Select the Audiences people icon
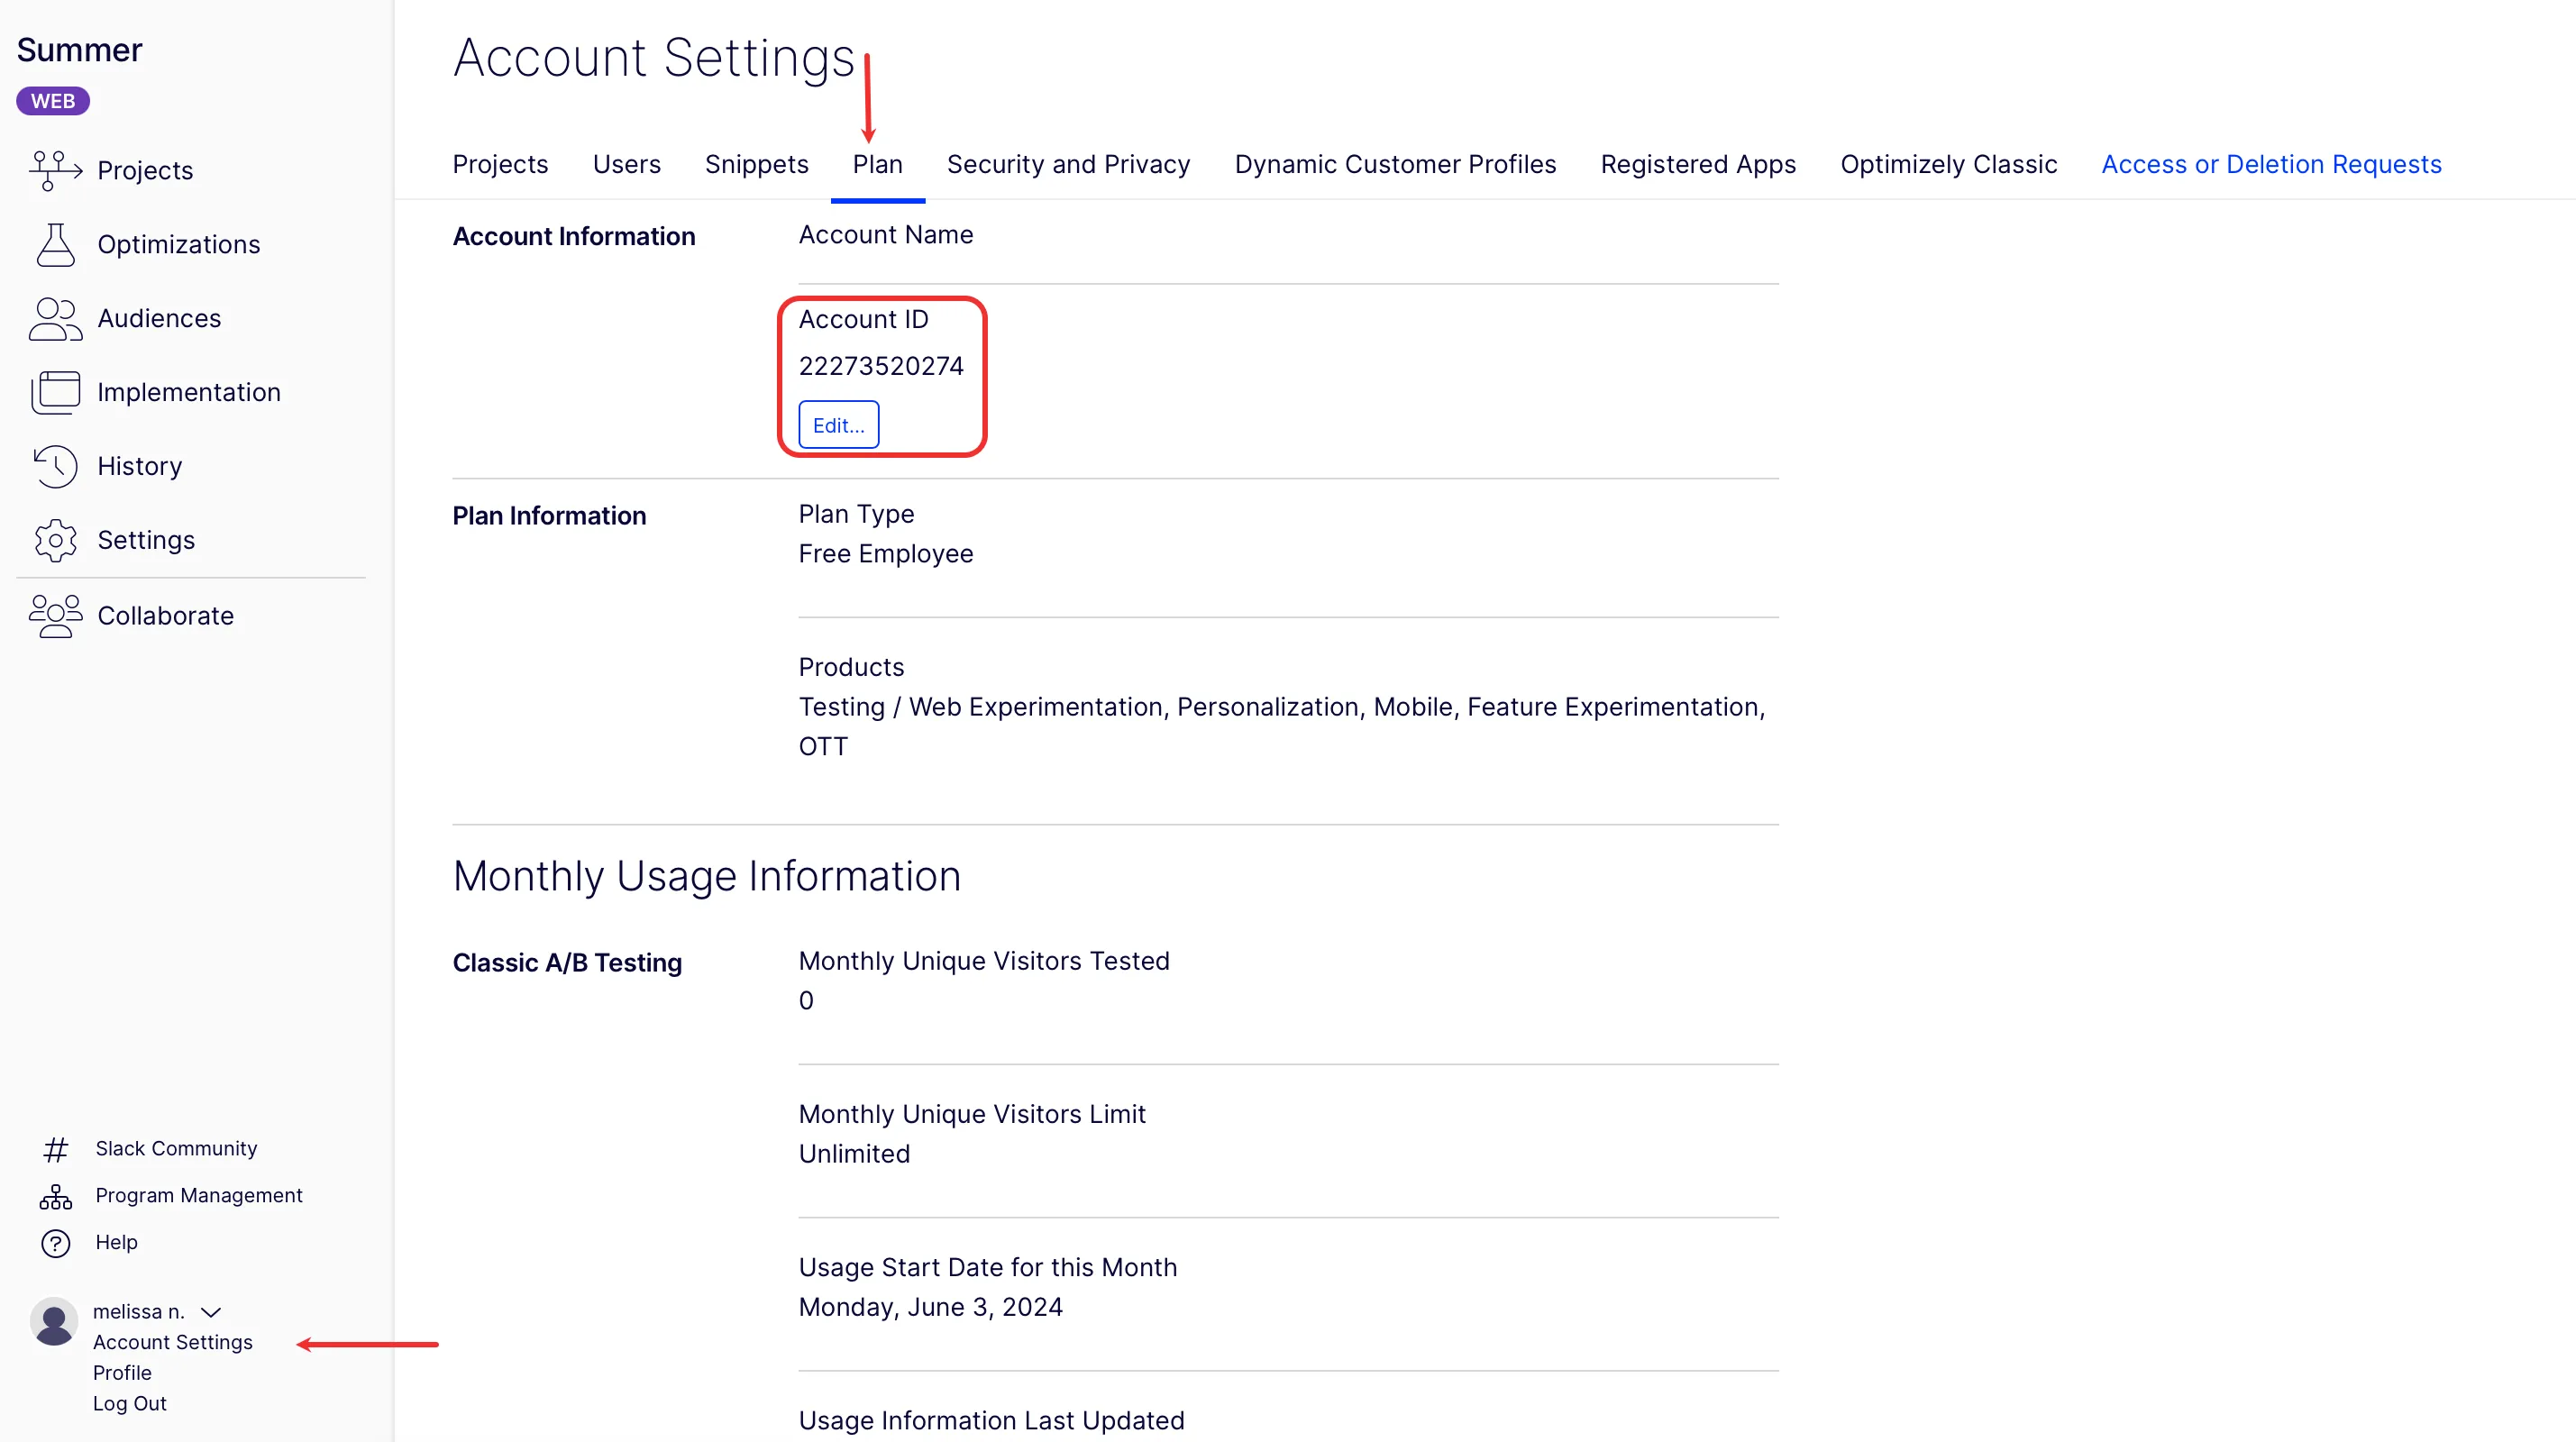The height and width of the screenshot is (1442, 2576). pos(55,319)
